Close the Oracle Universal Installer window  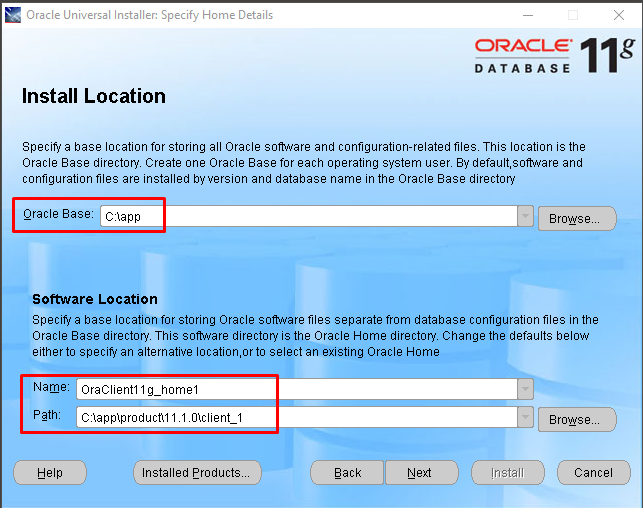(619, 15)
